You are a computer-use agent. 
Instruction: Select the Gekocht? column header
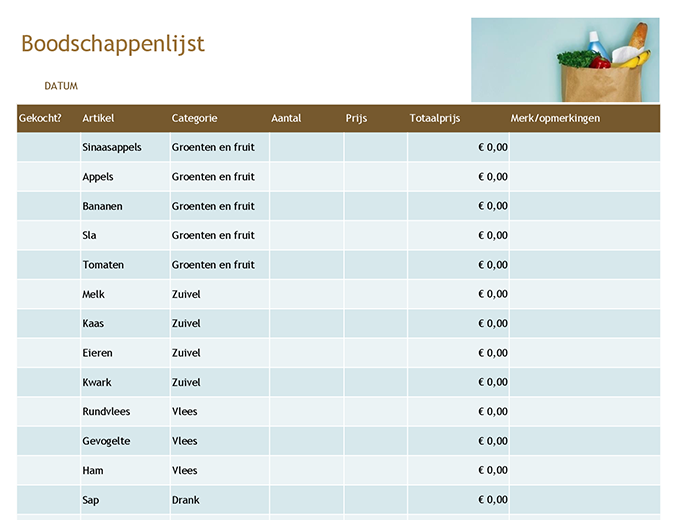tap(40, 118)
